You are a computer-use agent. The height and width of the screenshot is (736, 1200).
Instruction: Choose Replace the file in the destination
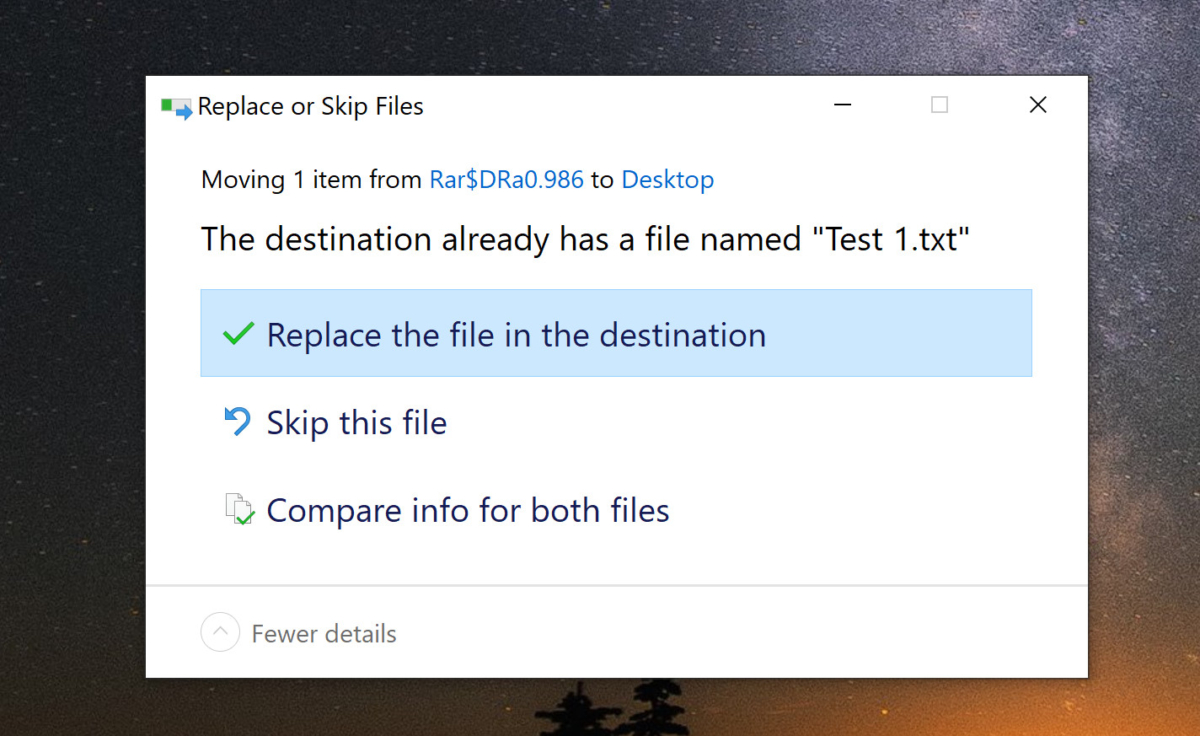(515, 334)
